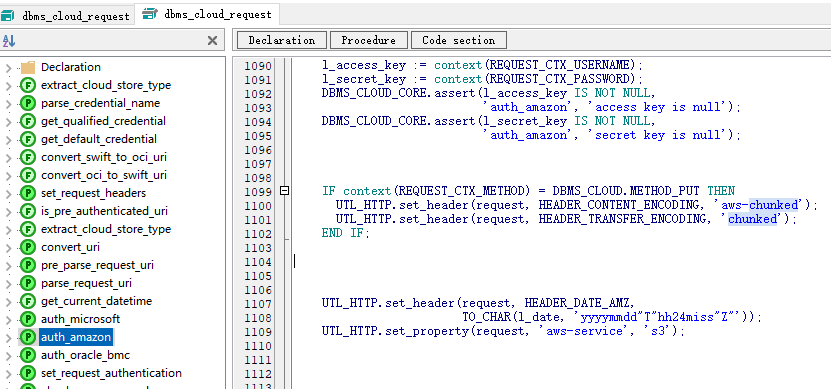The width and height of the screenshot is (831, 389).
Task: Click the procedure icon of auth_microsoft
Action: [28, 320]
